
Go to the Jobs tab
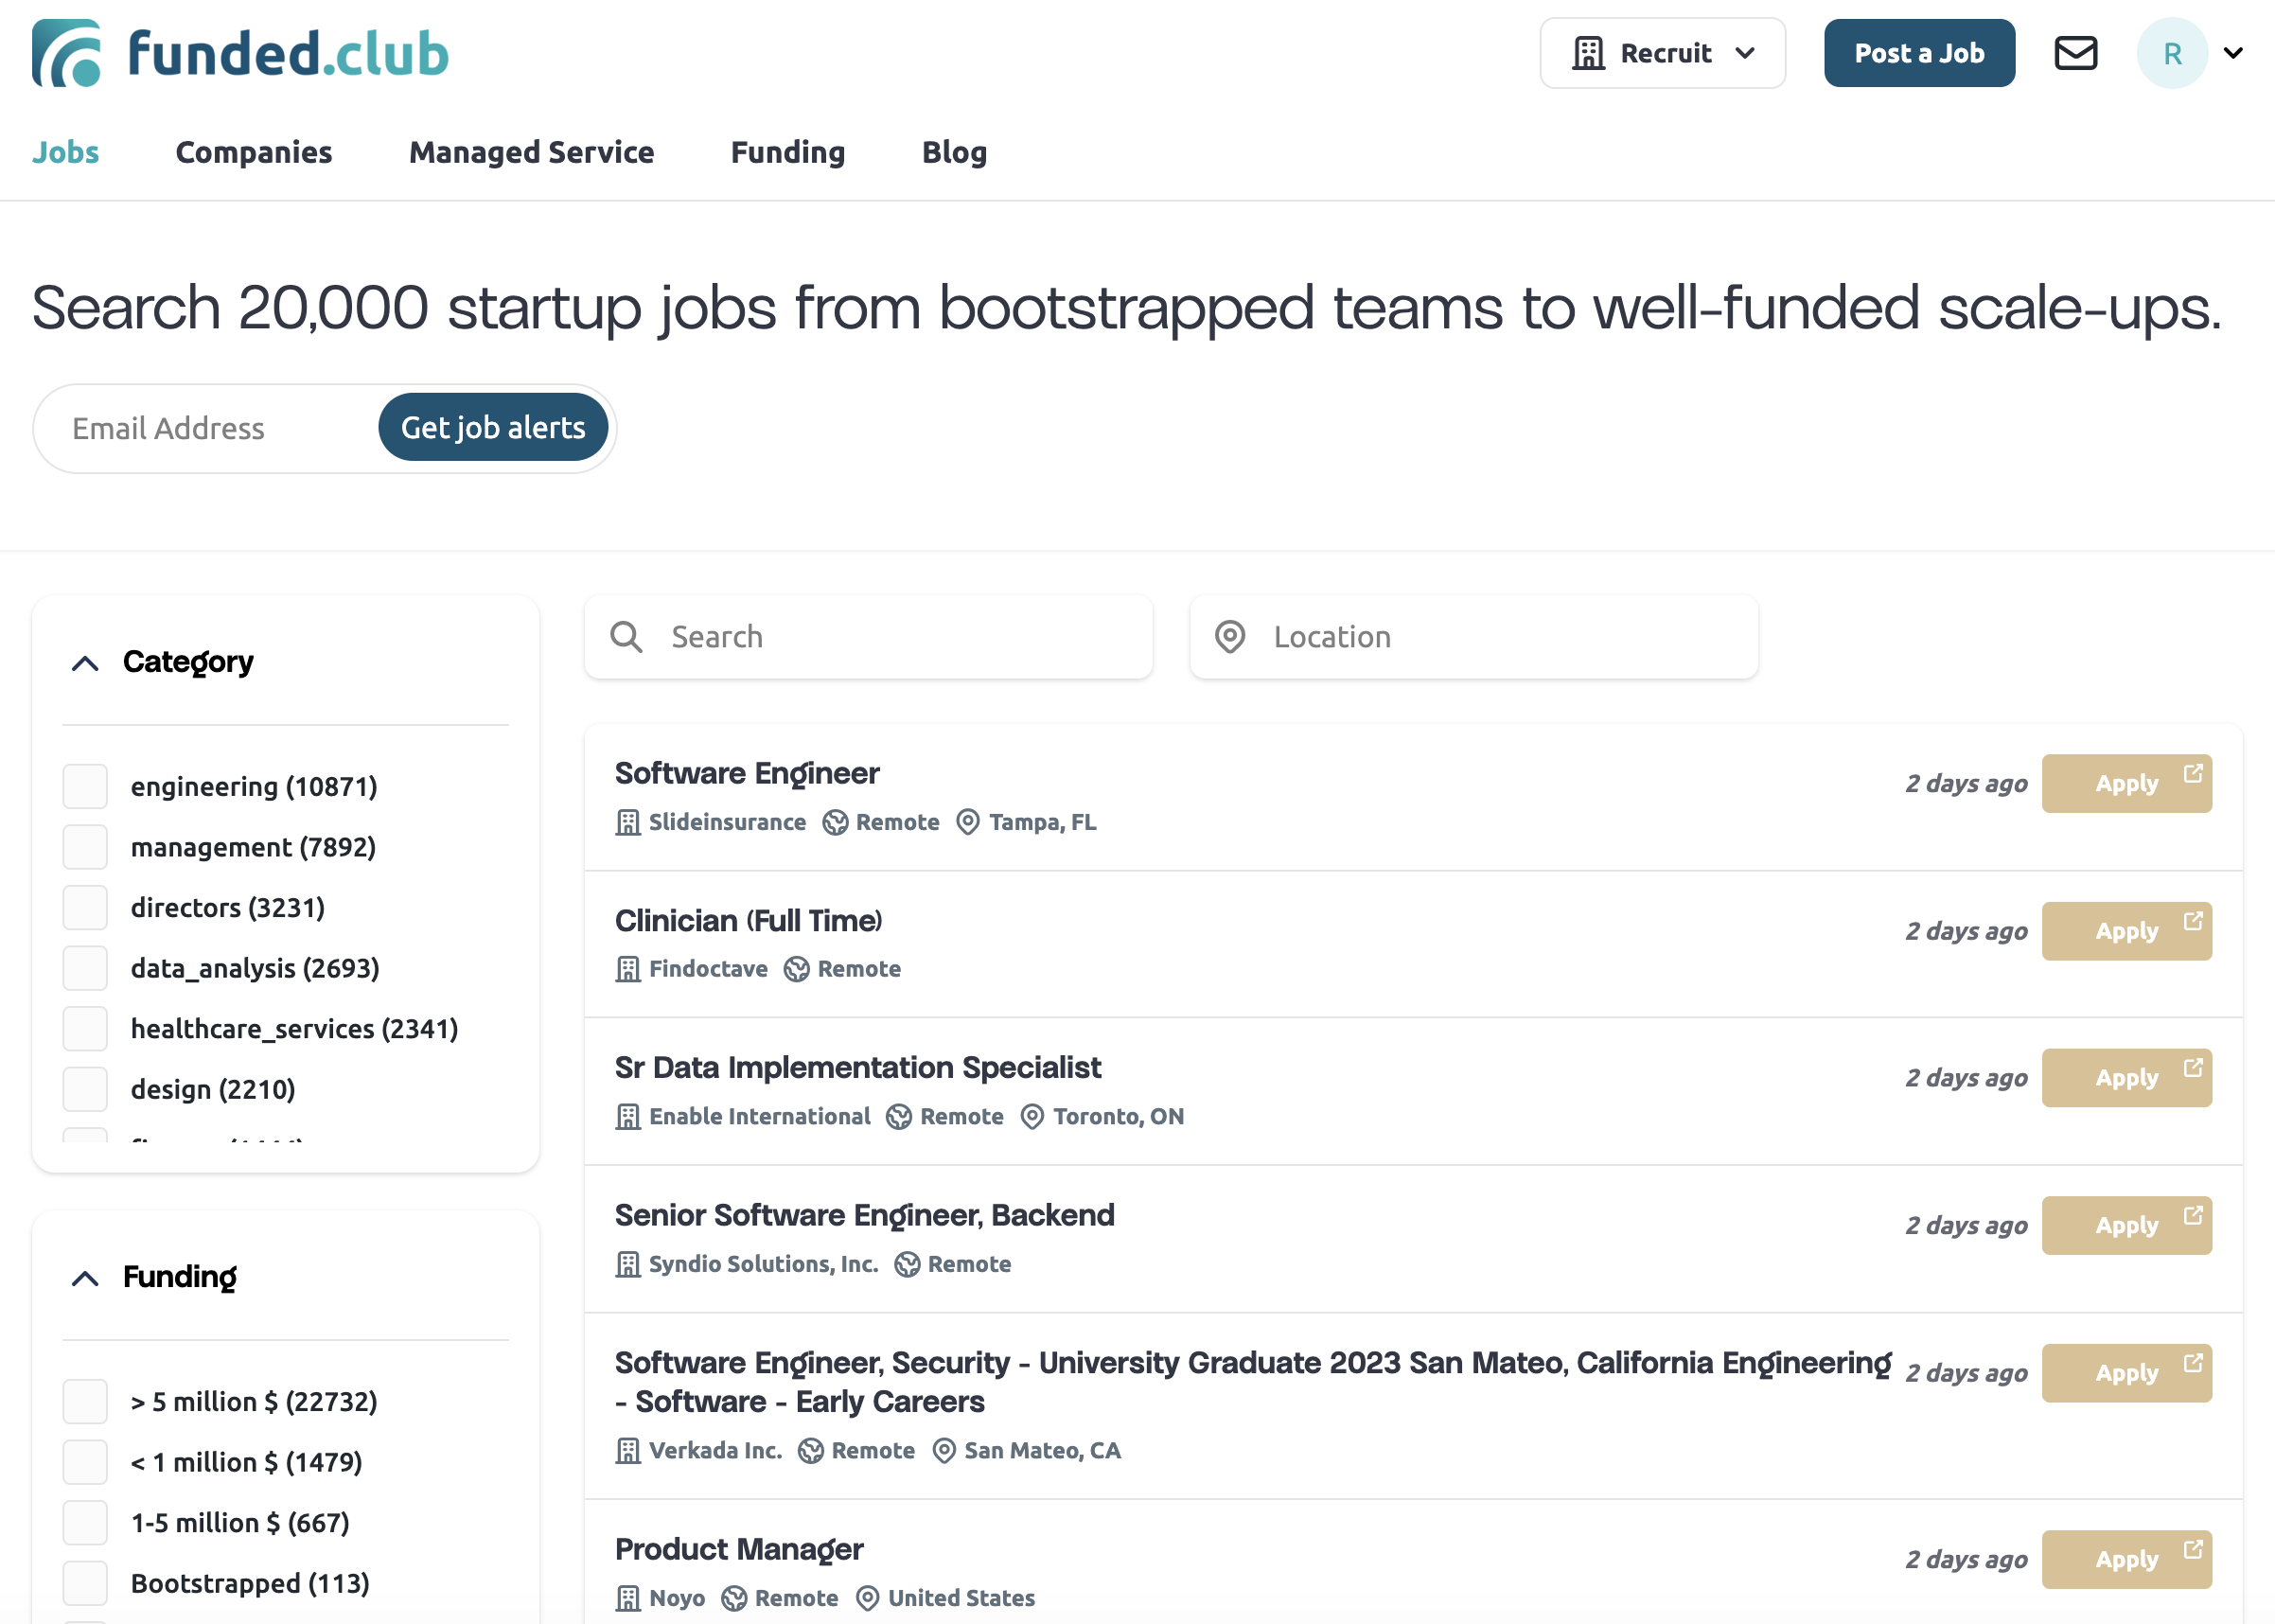click(x=66, y=152)
